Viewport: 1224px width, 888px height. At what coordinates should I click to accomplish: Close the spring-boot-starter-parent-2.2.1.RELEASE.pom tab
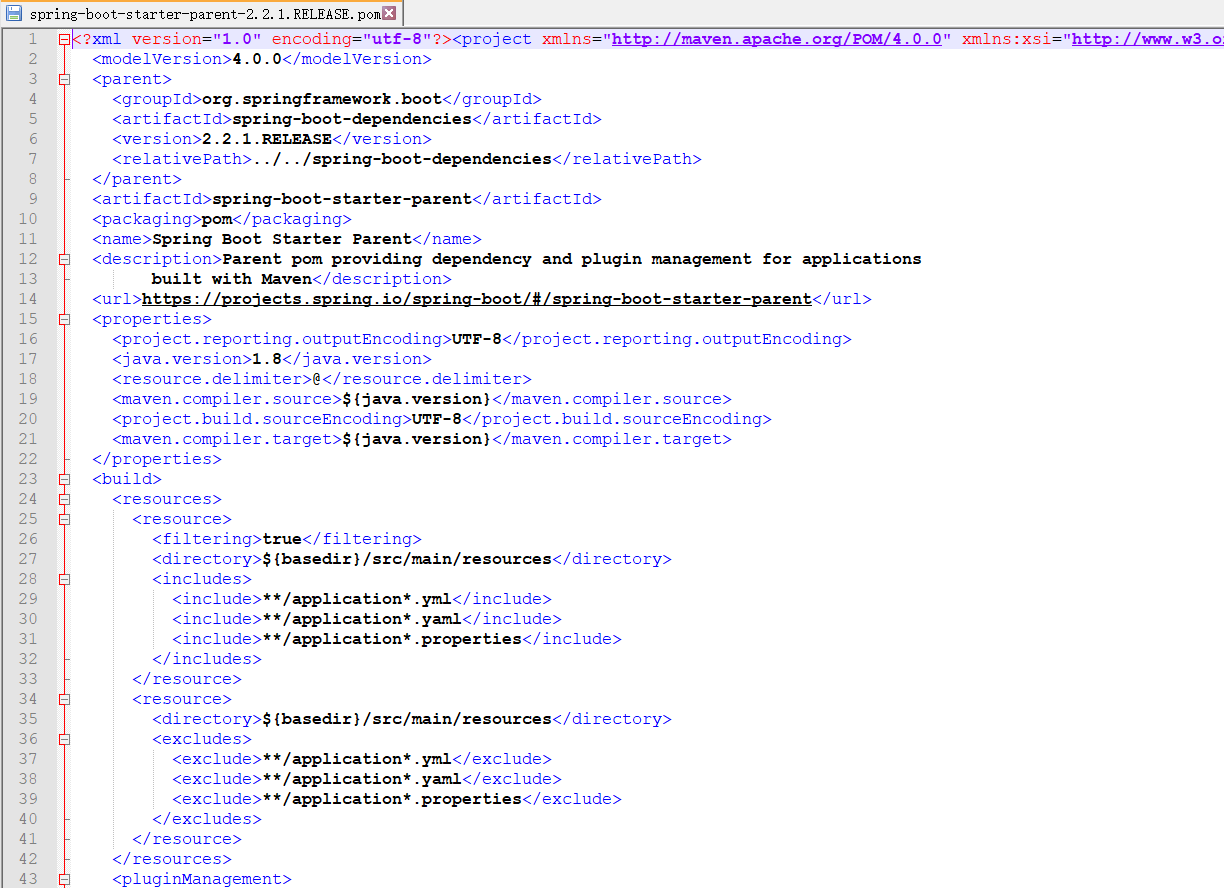click(390, 14)
